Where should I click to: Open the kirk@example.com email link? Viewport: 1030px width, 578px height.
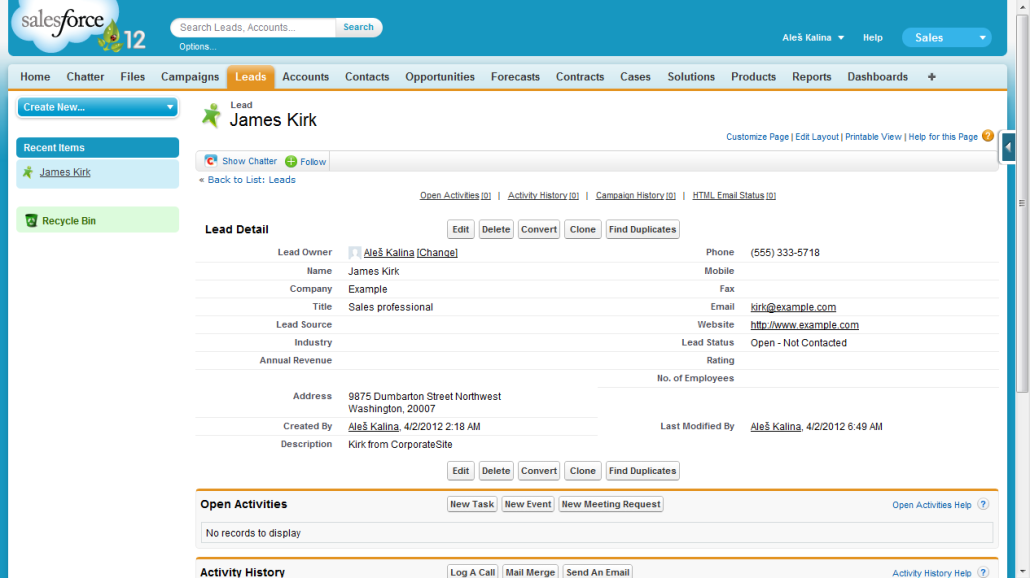pos(793,307)
